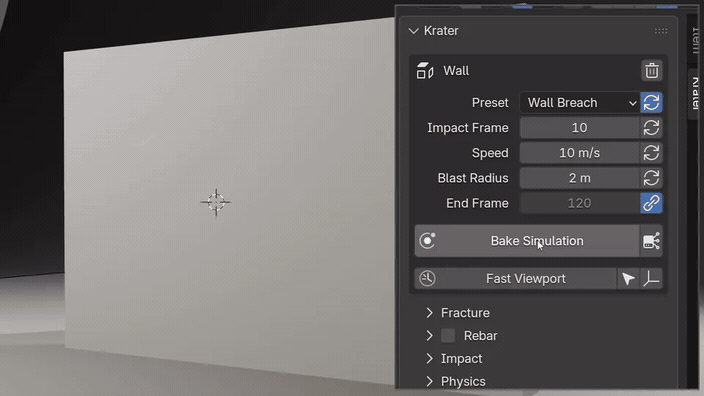704x396 pixels.
Task: Click the Impact Frame field showing 10
Action: 580,128
